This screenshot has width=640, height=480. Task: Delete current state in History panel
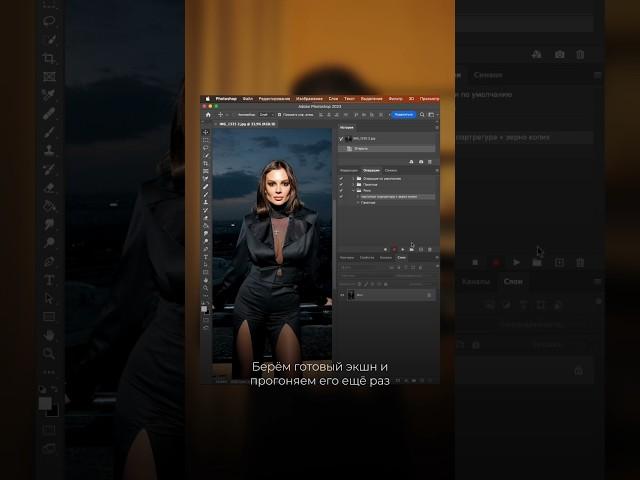tap(429, 162)
